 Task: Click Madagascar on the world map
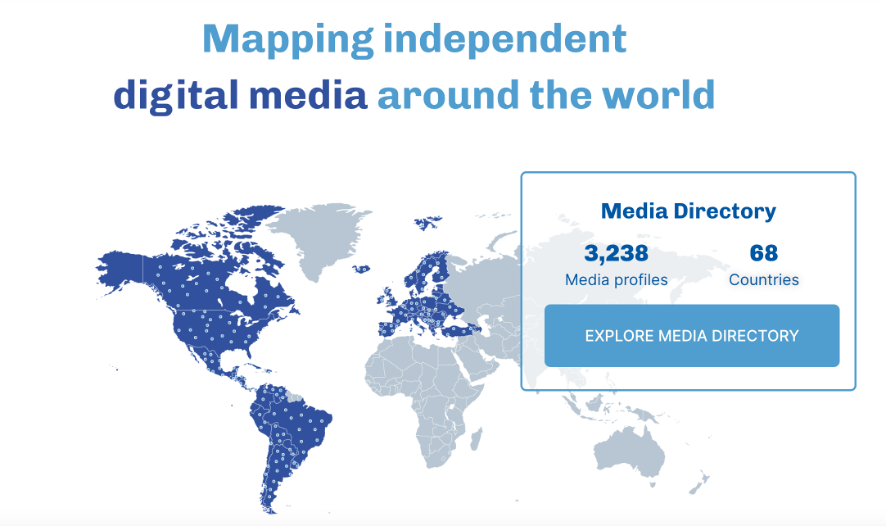[476, 438]
